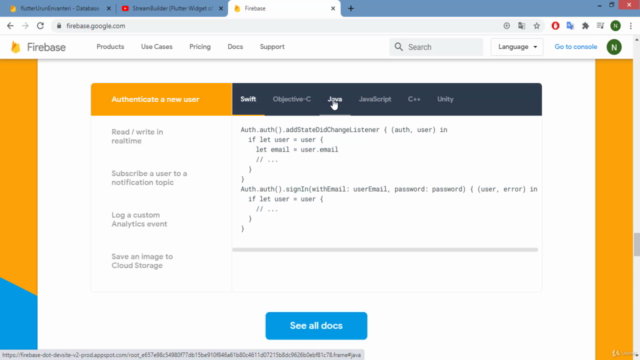The image size is (640, 360).
Task: Open the Support page
Action: (272, 47)
